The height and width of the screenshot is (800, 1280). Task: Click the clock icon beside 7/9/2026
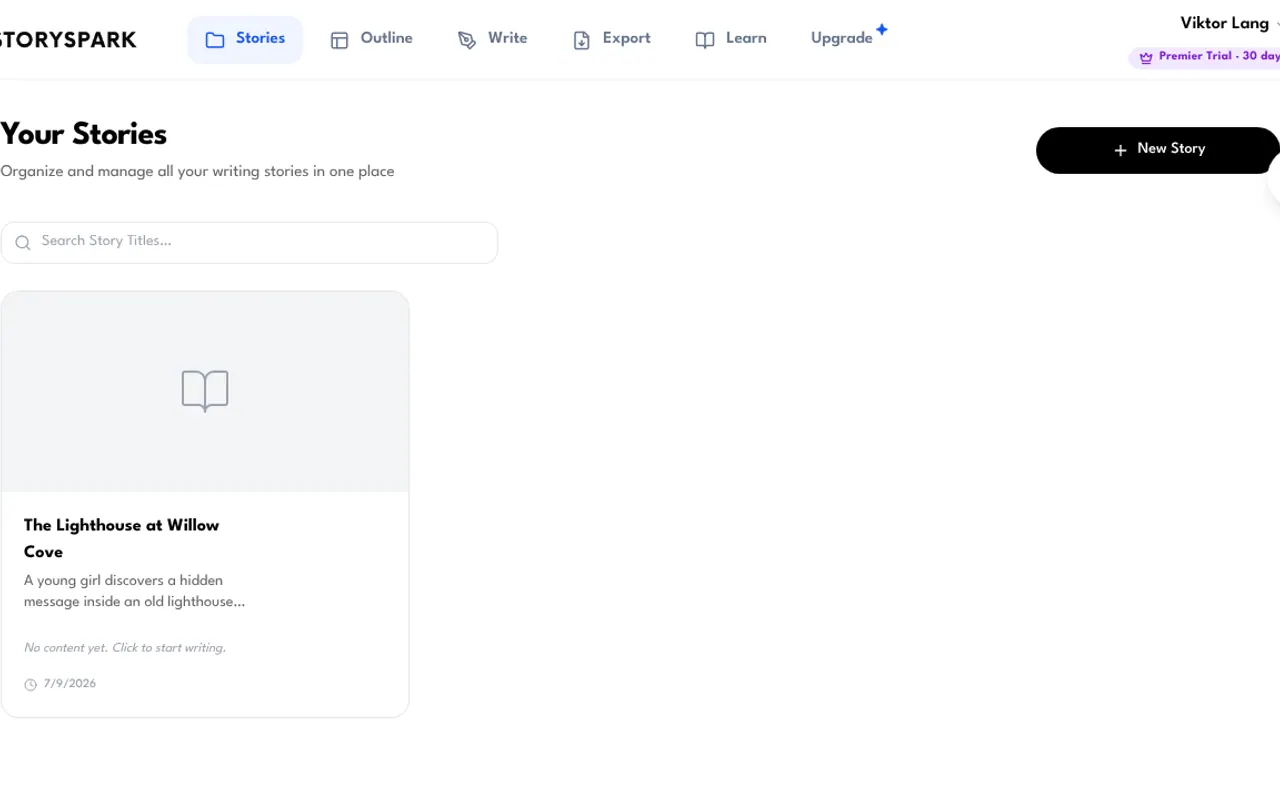point(30,685)
